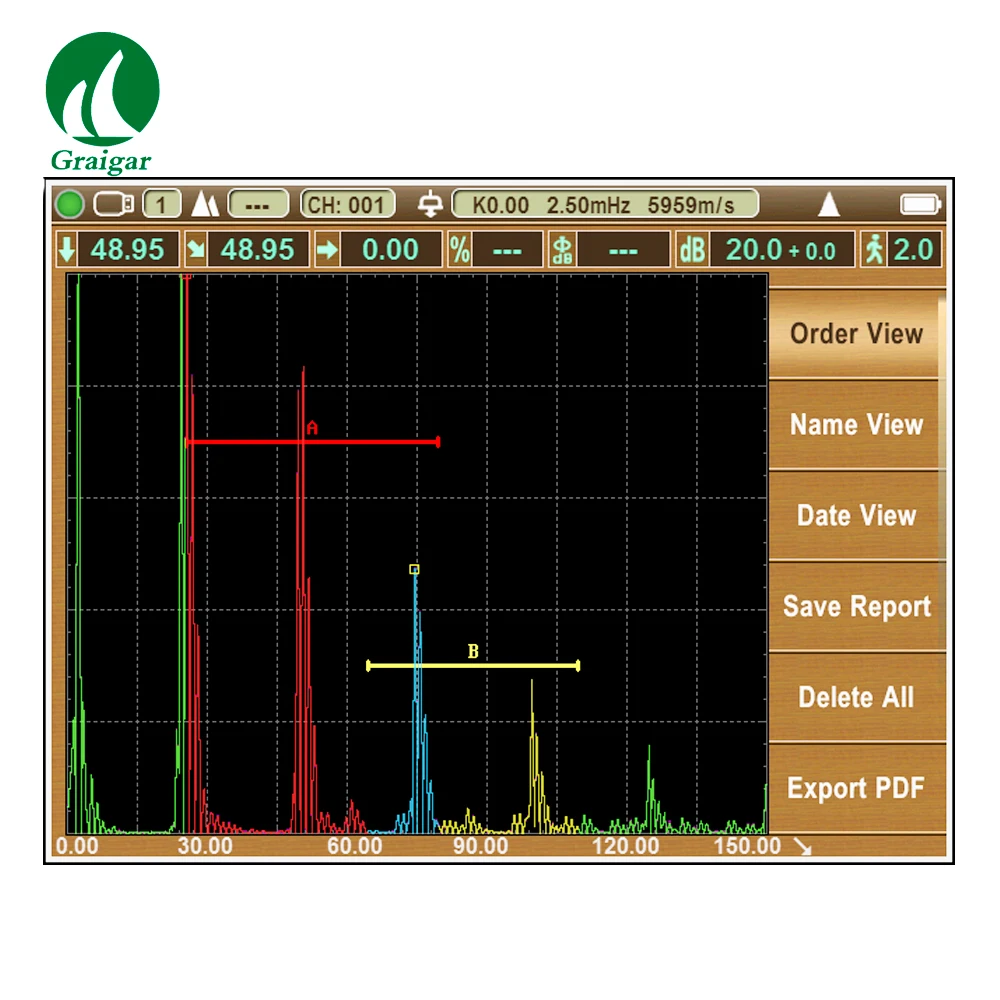
Task: Click the 150.00 range label
Action: (x=747, y=846)
